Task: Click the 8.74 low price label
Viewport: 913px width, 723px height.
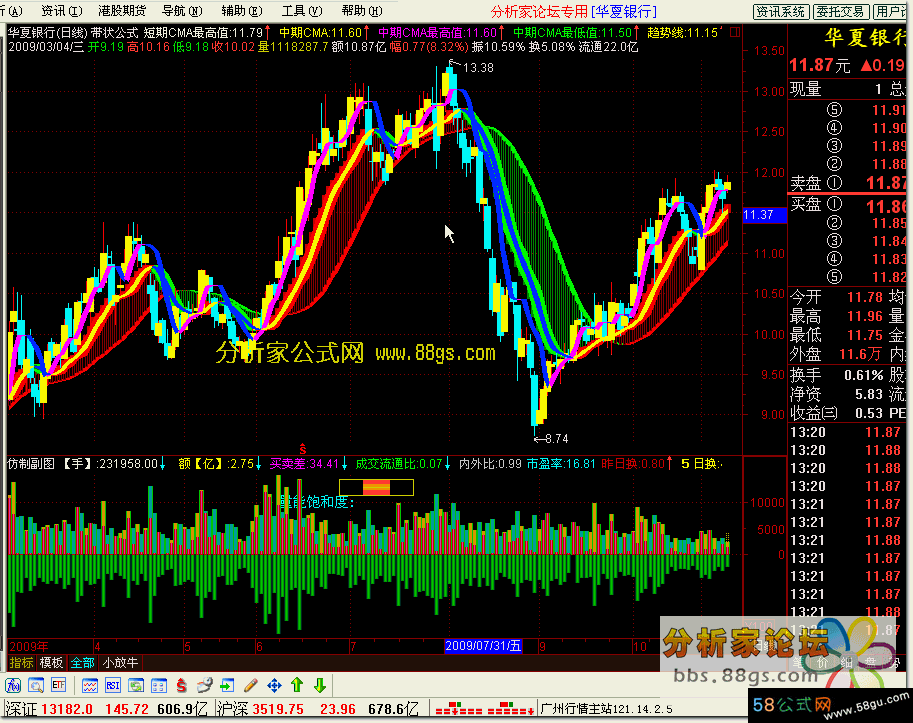Action: 556,438
